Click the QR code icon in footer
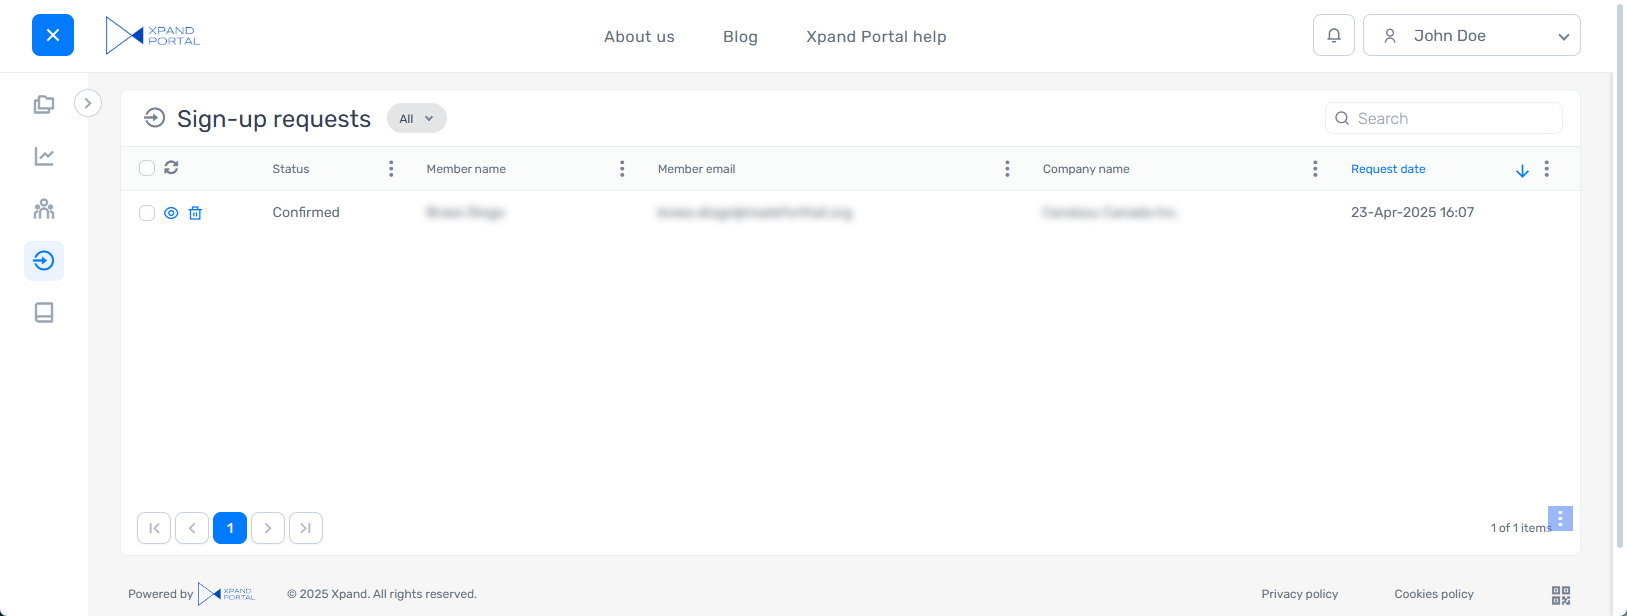The image size is (1627, 616). [1560, 595]
